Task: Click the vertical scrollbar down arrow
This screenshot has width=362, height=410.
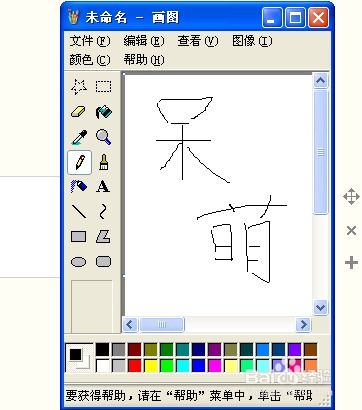Action: 321,307
